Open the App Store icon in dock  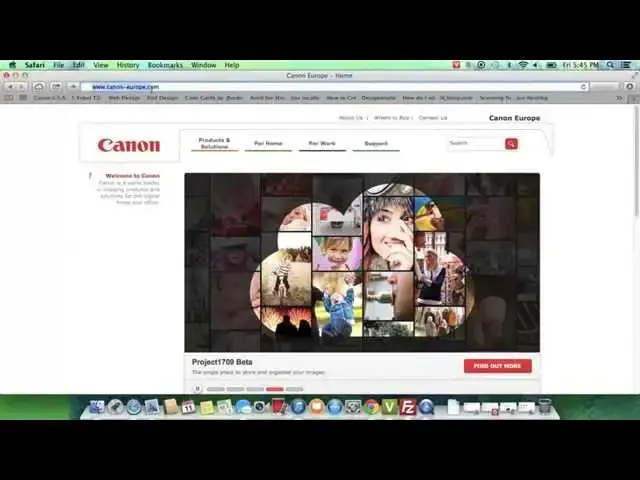335,407
